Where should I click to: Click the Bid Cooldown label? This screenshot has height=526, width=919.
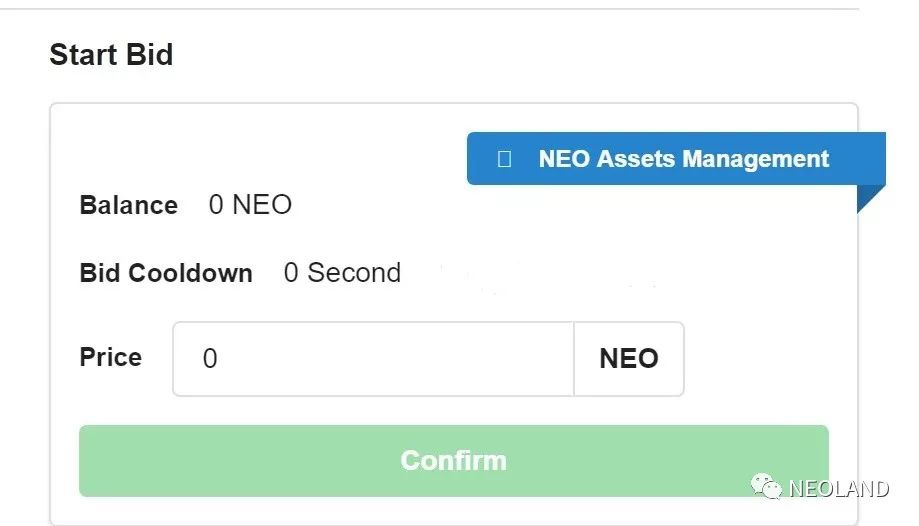166,273
